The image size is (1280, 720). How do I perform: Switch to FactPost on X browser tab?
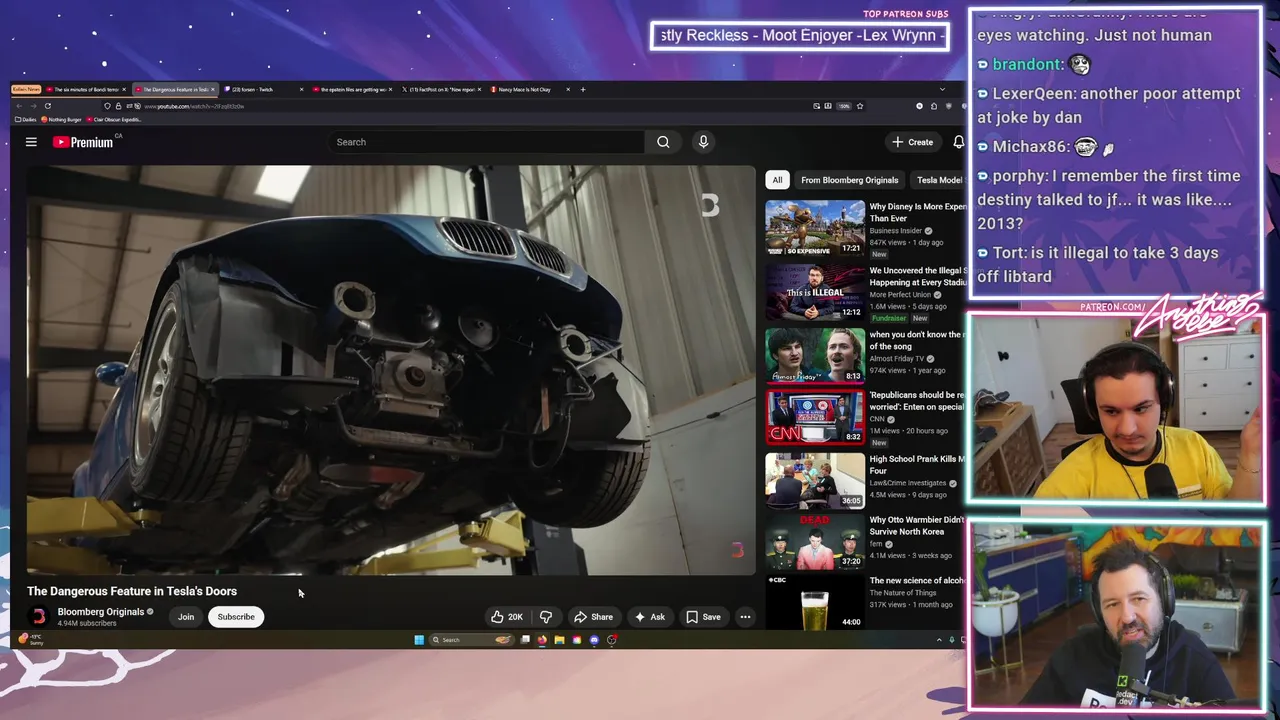[x=440, y=89]
